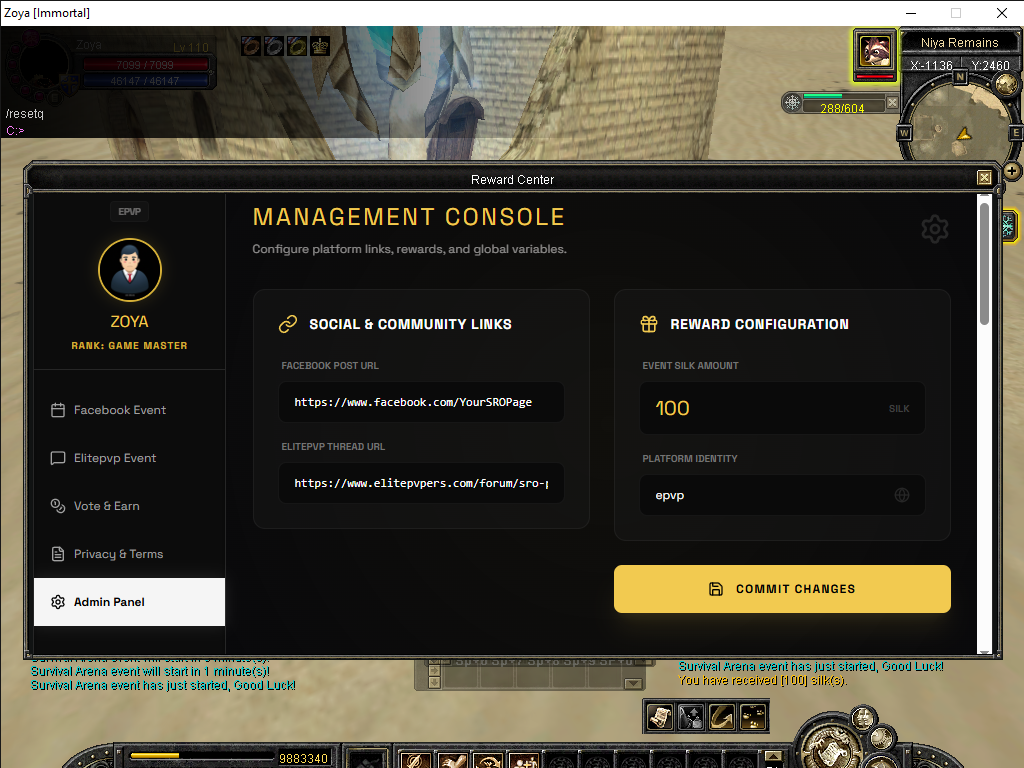Screen dimensions: 1024x768
Task: Click the crown buff icon
Action: click(320, 46)
